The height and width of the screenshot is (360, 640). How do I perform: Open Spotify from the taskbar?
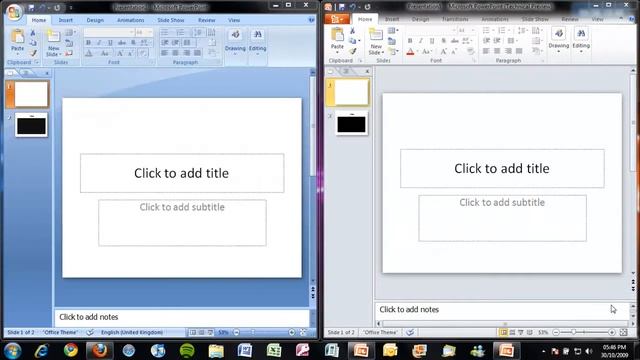[187, 351]
